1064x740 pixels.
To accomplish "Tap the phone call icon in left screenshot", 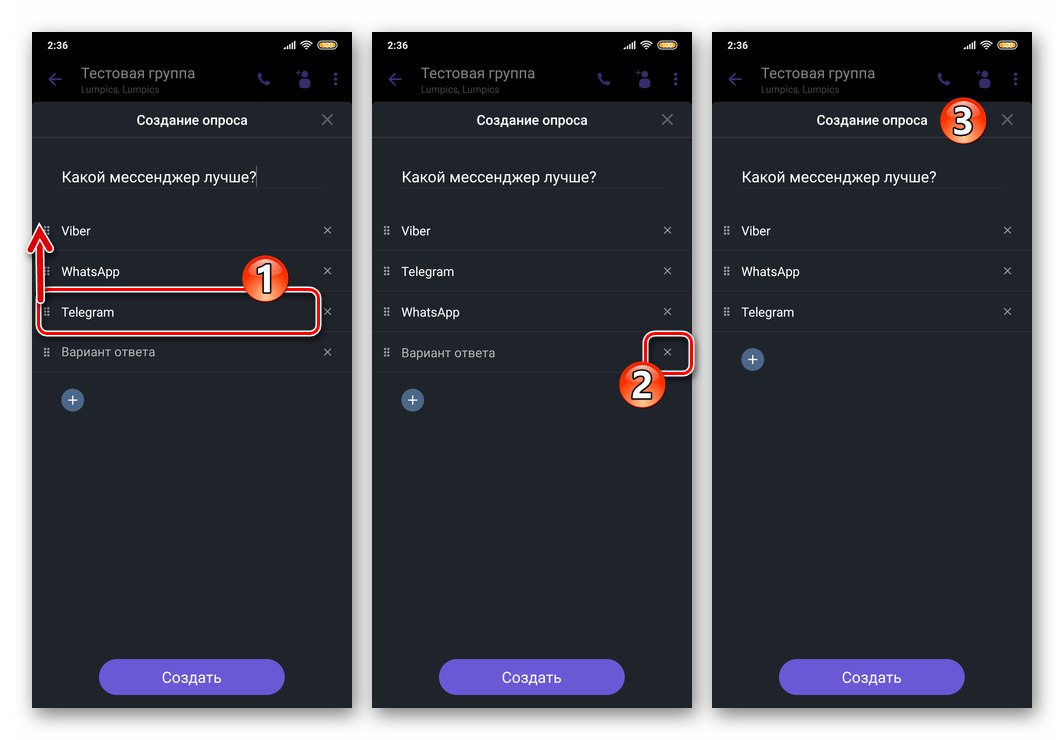I will pos(264,79).
